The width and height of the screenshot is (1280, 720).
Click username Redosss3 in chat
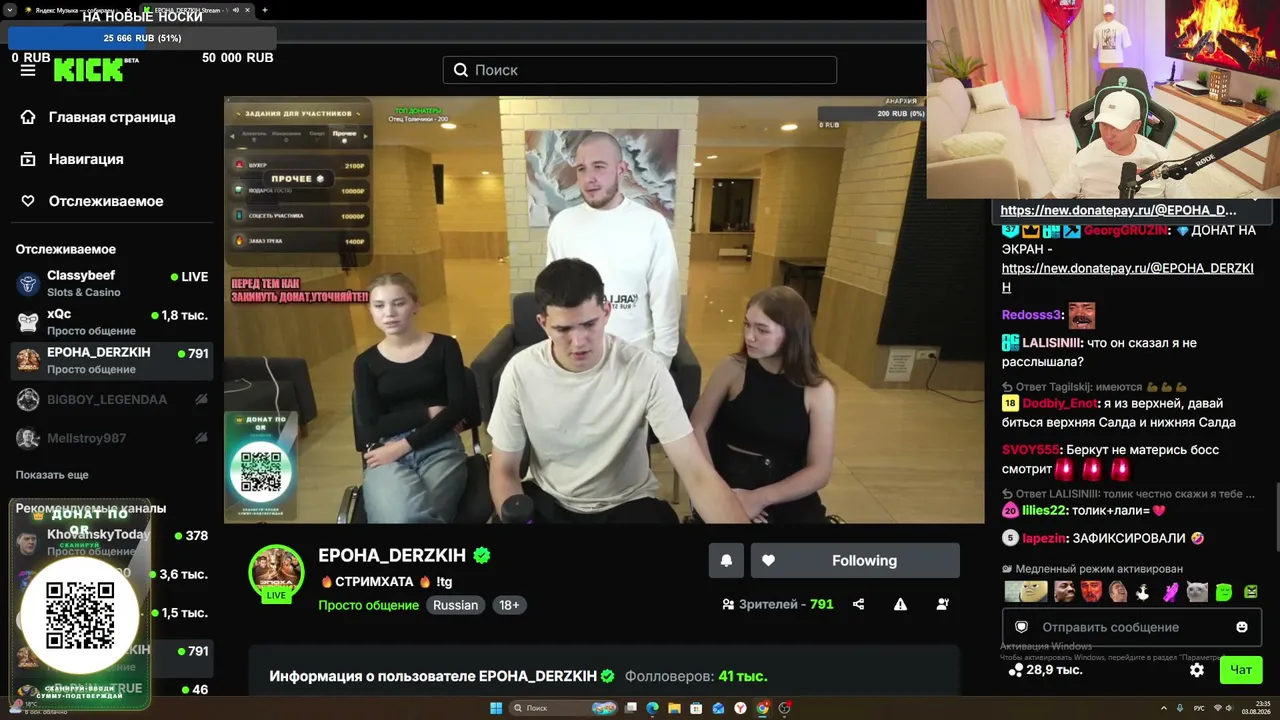[x=1031, y=315]
